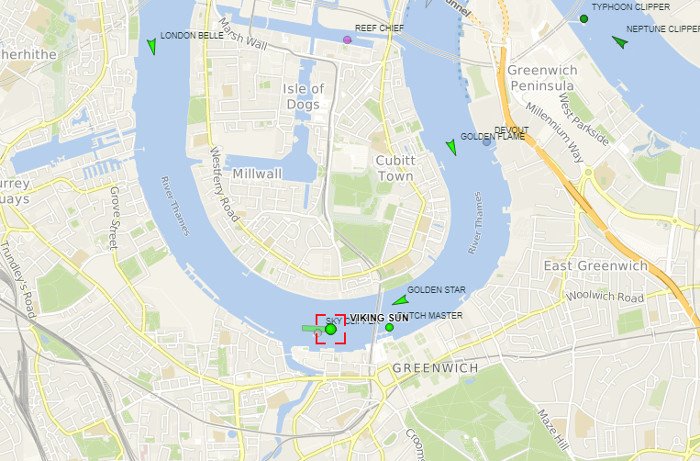Click the Devout blue circle vessel marker
Image resolution: width=700 pixels, height=461 pixels.
tap(487, 142)
